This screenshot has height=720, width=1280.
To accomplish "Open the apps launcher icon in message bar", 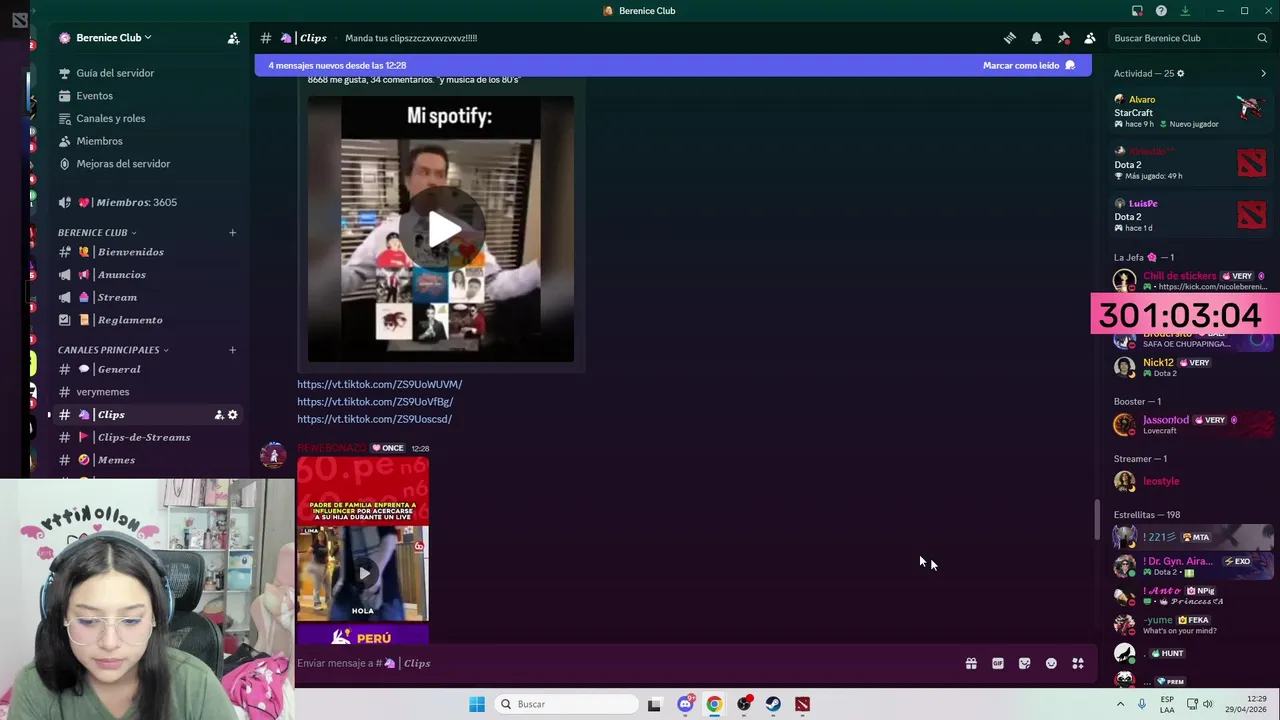I will (x=1078, y=663).
